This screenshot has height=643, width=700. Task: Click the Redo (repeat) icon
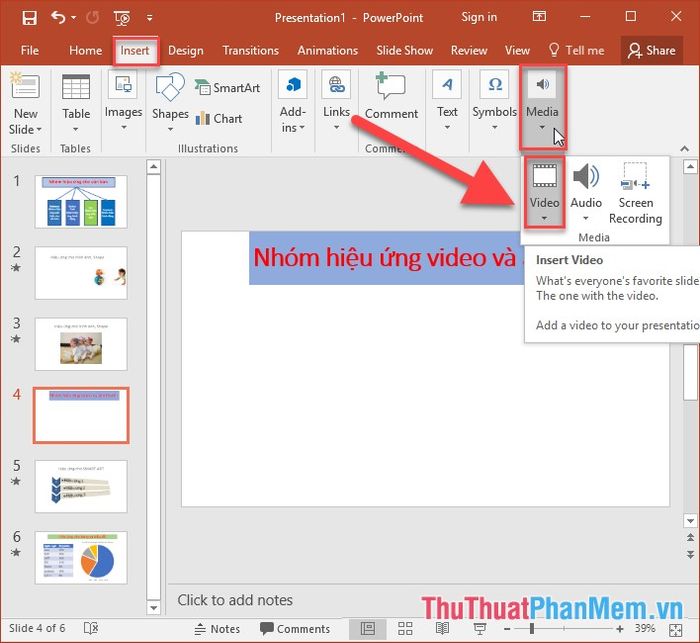[92, 18]
